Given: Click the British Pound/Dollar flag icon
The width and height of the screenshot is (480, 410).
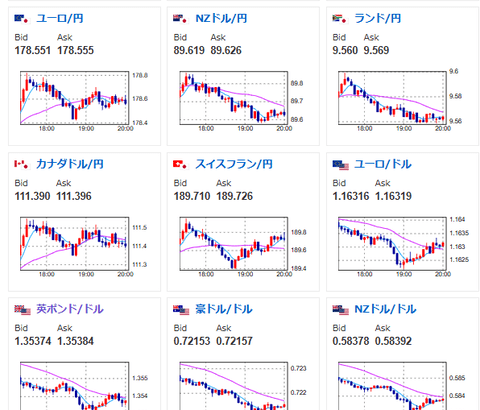Looking at the screenshot, I should [22, 310].
